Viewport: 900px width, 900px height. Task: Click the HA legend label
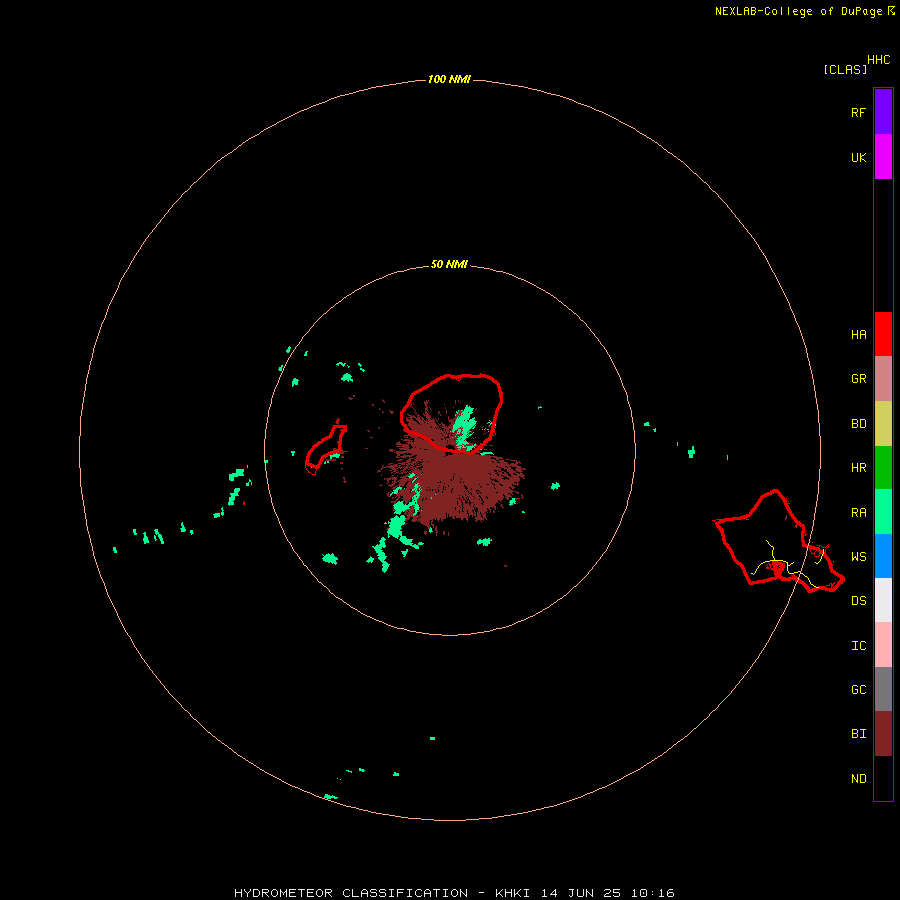coord(858,334)
